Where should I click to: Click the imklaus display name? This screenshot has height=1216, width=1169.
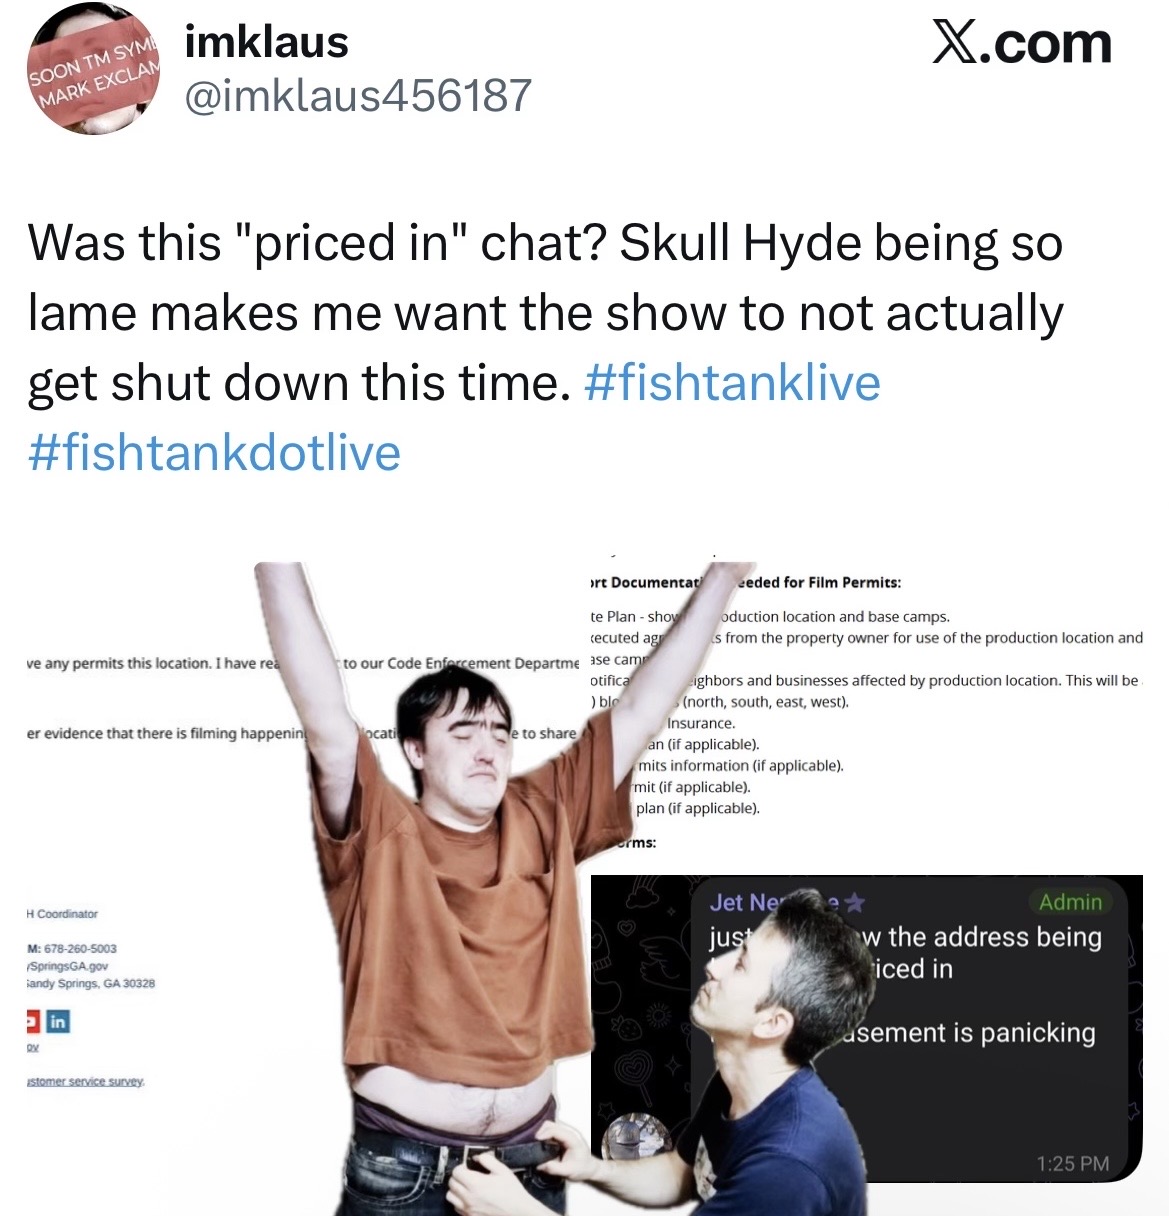coord(267,42)
